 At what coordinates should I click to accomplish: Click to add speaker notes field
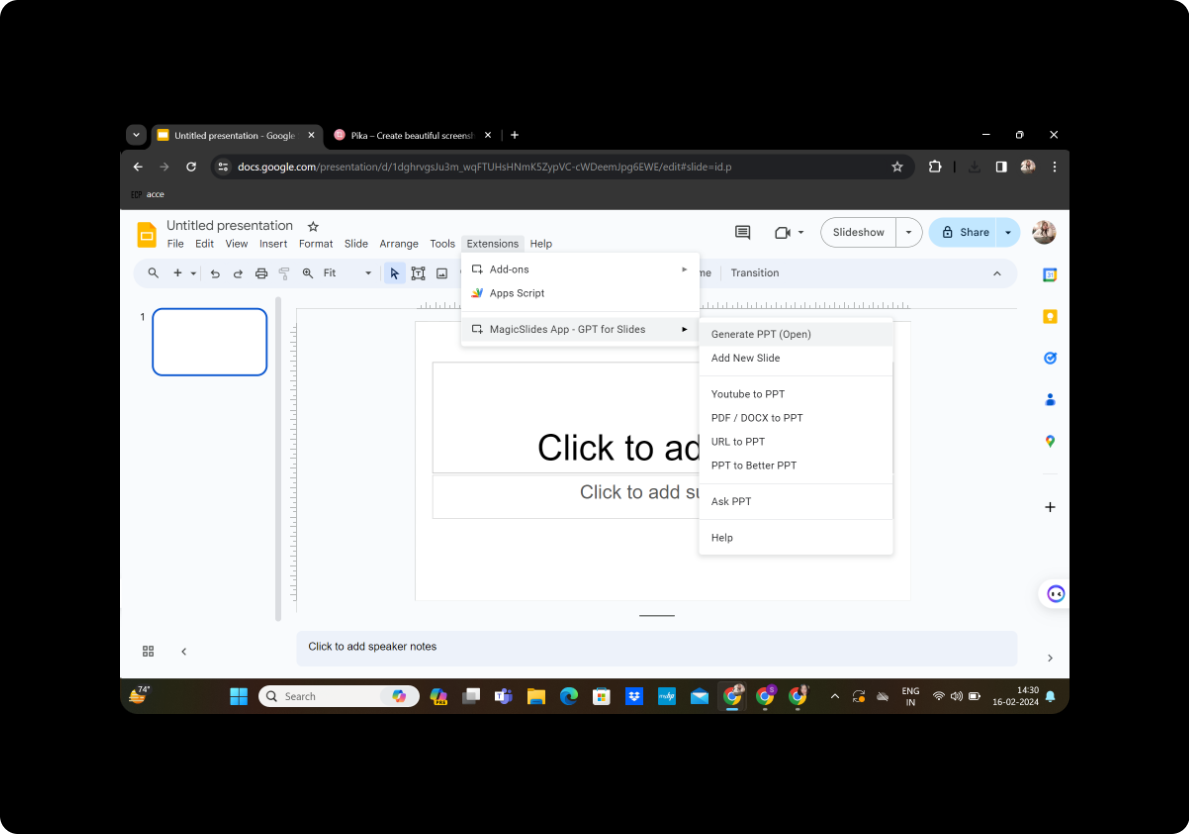pyautogui.click(x=657, y=648)
